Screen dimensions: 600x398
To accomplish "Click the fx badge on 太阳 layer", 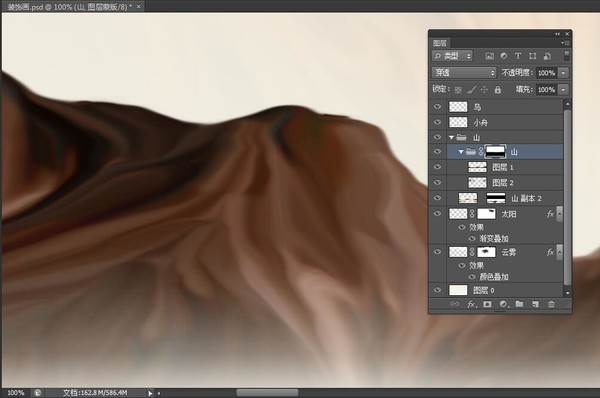I will coord(550,214).
